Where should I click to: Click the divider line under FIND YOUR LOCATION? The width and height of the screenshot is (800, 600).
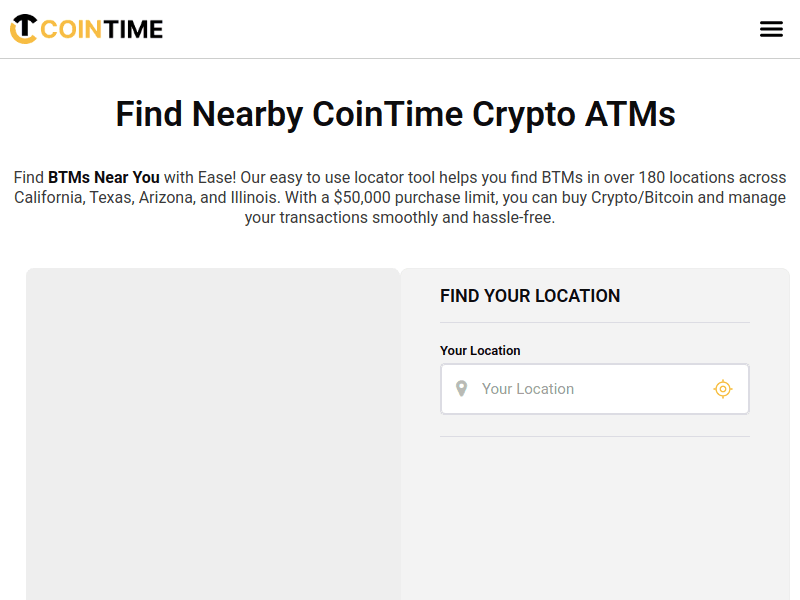pyautogui.click(x=594, y=321)
